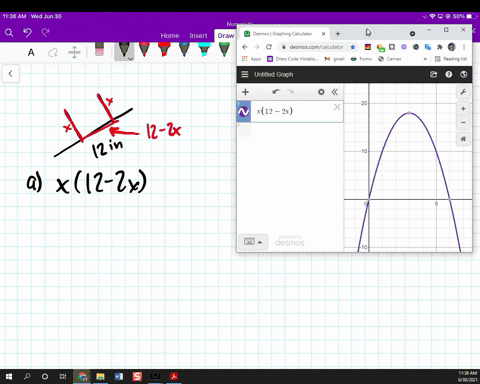Open the Canvas bookmark
Image resolution: width=480 pixels, height=384 pixels.
[x=390, y=59]
